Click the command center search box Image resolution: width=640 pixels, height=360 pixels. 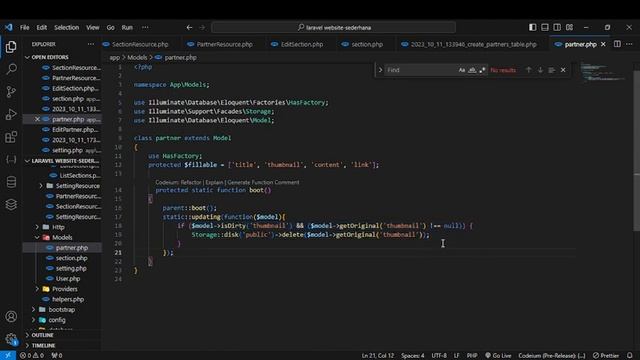[x=333, y=27]
